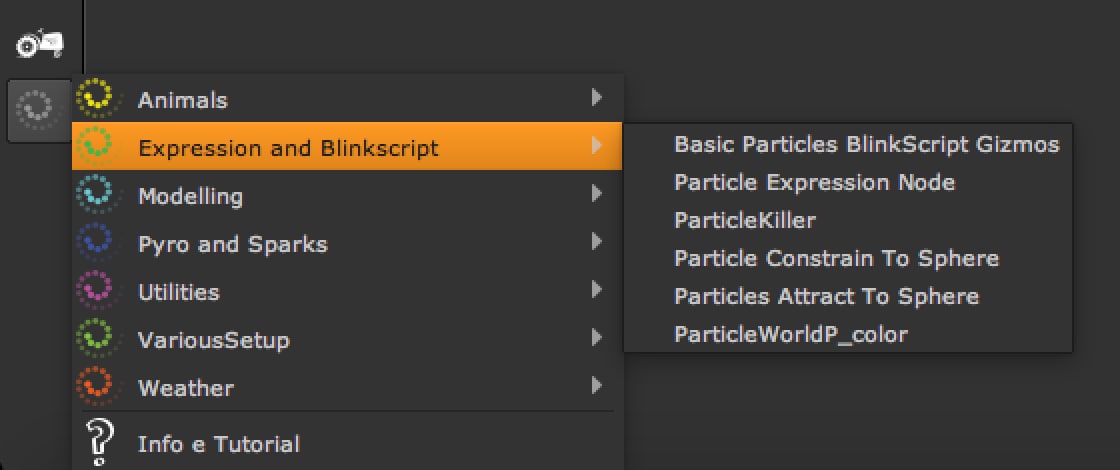Click the gray particle ring toolbar button
The height and width of the screenshot is (470, 1120).
(x=38, y=107)
